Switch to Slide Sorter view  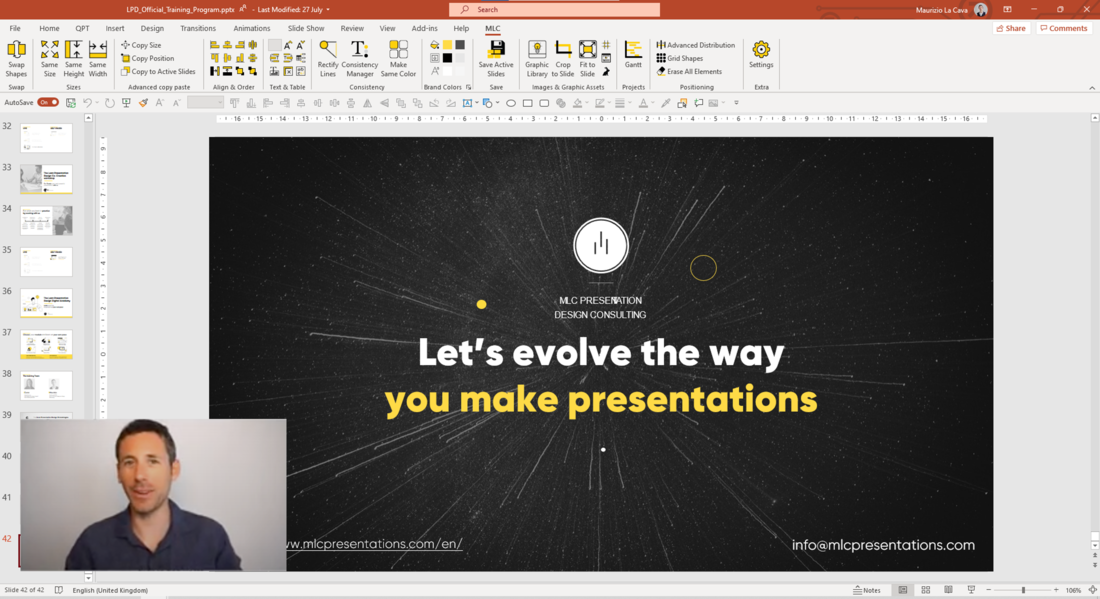coord(925,590)
